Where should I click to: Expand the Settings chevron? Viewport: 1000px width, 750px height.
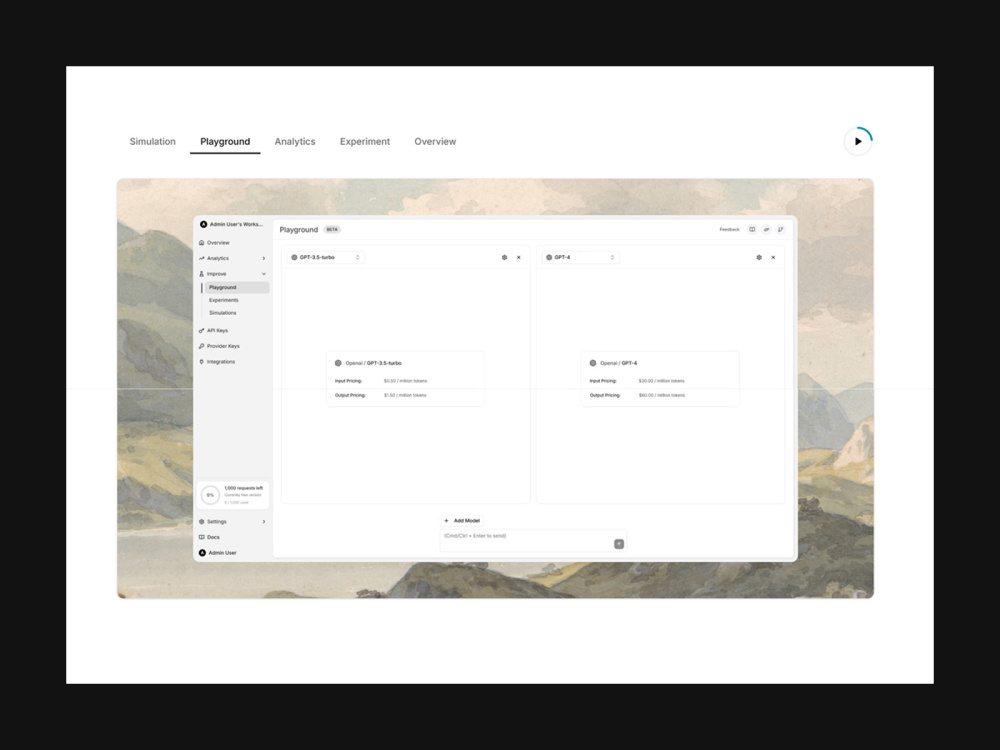pos(263,522)
